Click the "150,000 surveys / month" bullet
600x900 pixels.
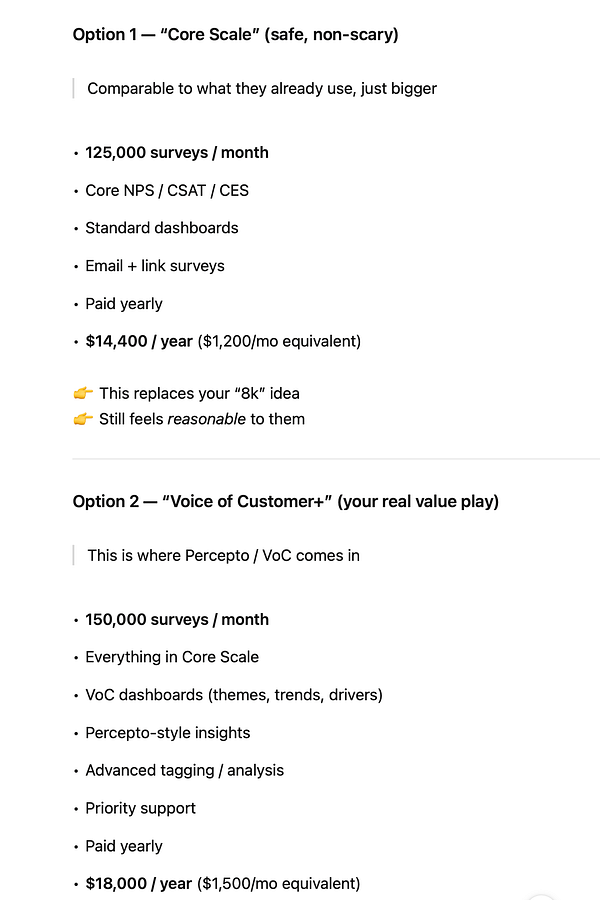coord(177,619)
